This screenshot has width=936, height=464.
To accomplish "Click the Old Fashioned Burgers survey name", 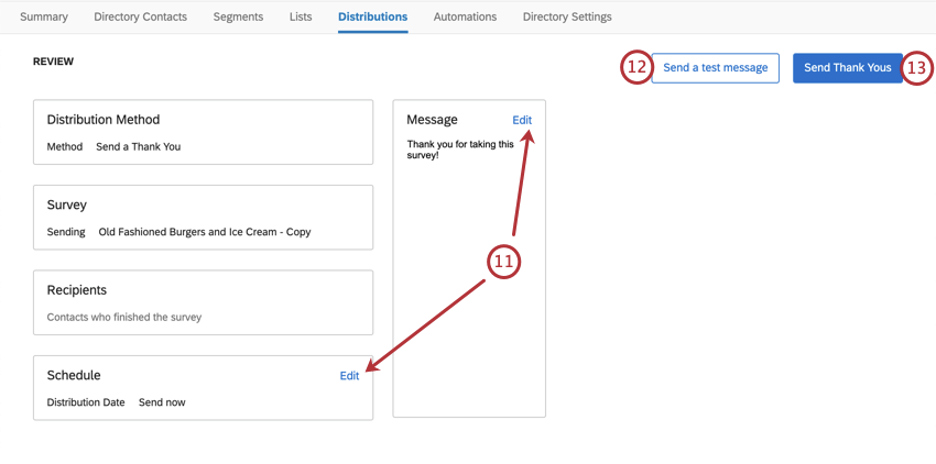I will pyautogui.click(x=205, y=232).
